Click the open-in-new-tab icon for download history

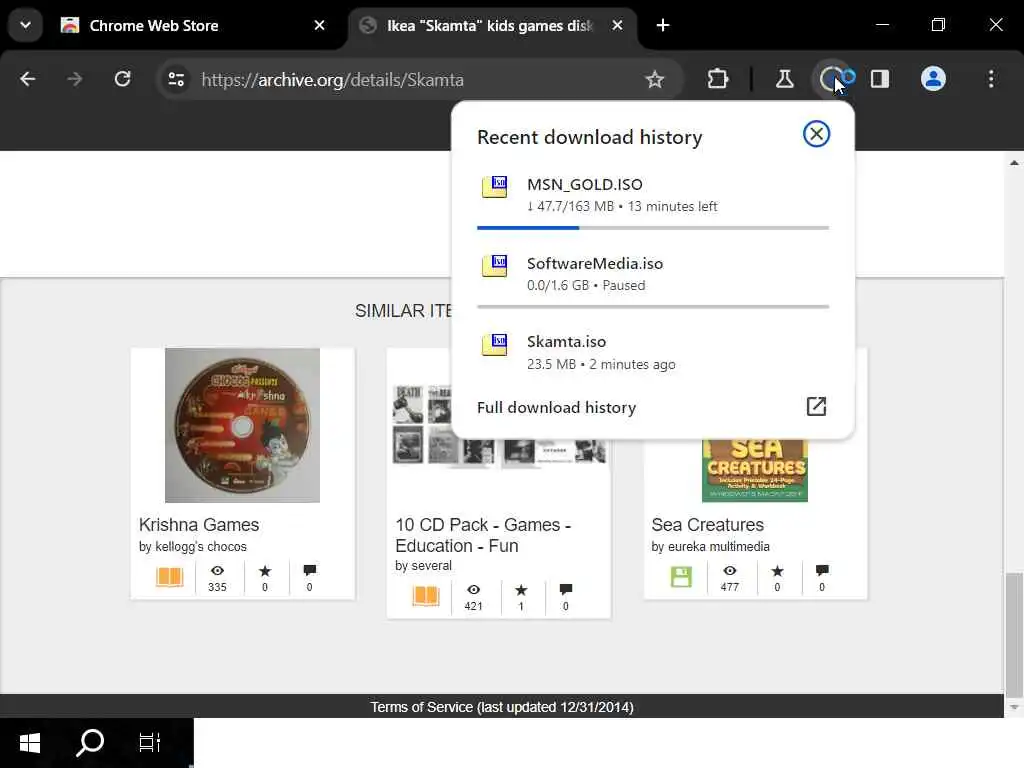(x=816, y=407)
